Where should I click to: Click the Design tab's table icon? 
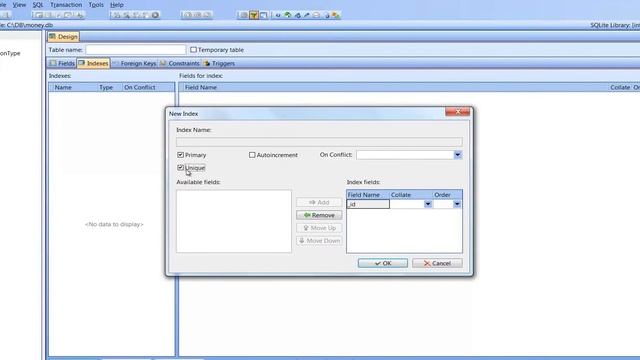coord(52,36)
